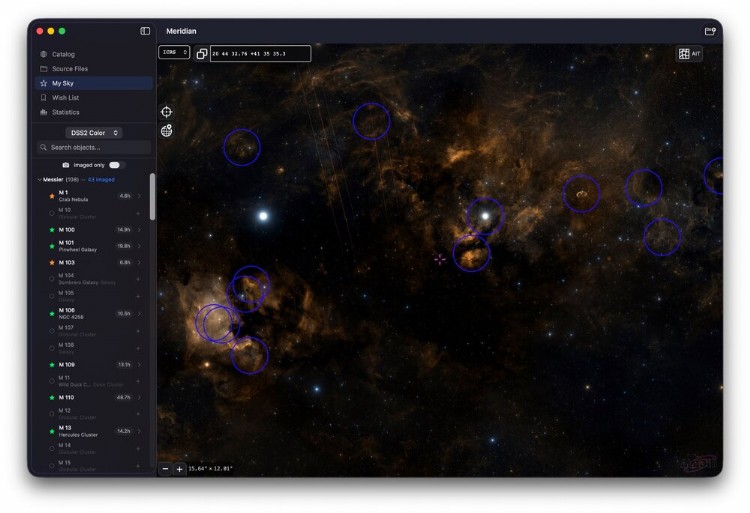750x513 pixels.
Task: Click the crosshair target recenter icon
Action: coord(166,112)
